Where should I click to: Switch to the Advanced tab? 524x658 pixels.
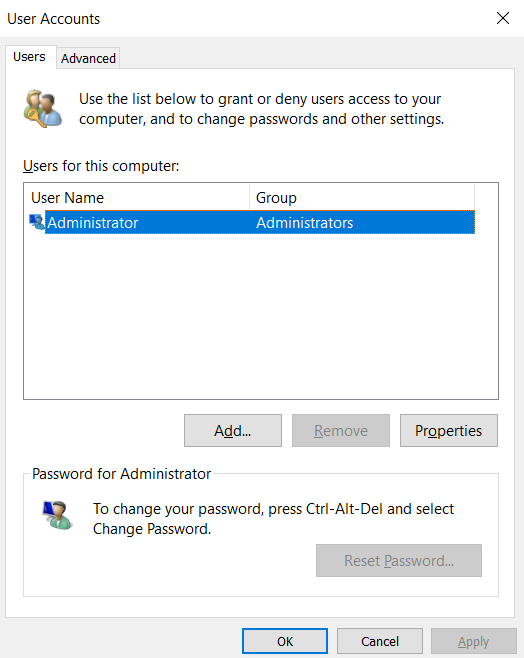pyautogui.click(x=88, y=58)
